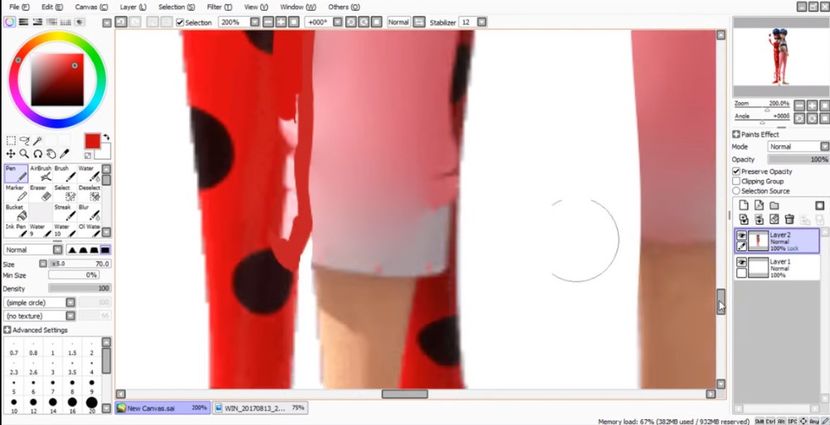The width and height of the screenshot is (830, 425).
Task: Select the Bucket fill tool
Action: coord(16,213)
